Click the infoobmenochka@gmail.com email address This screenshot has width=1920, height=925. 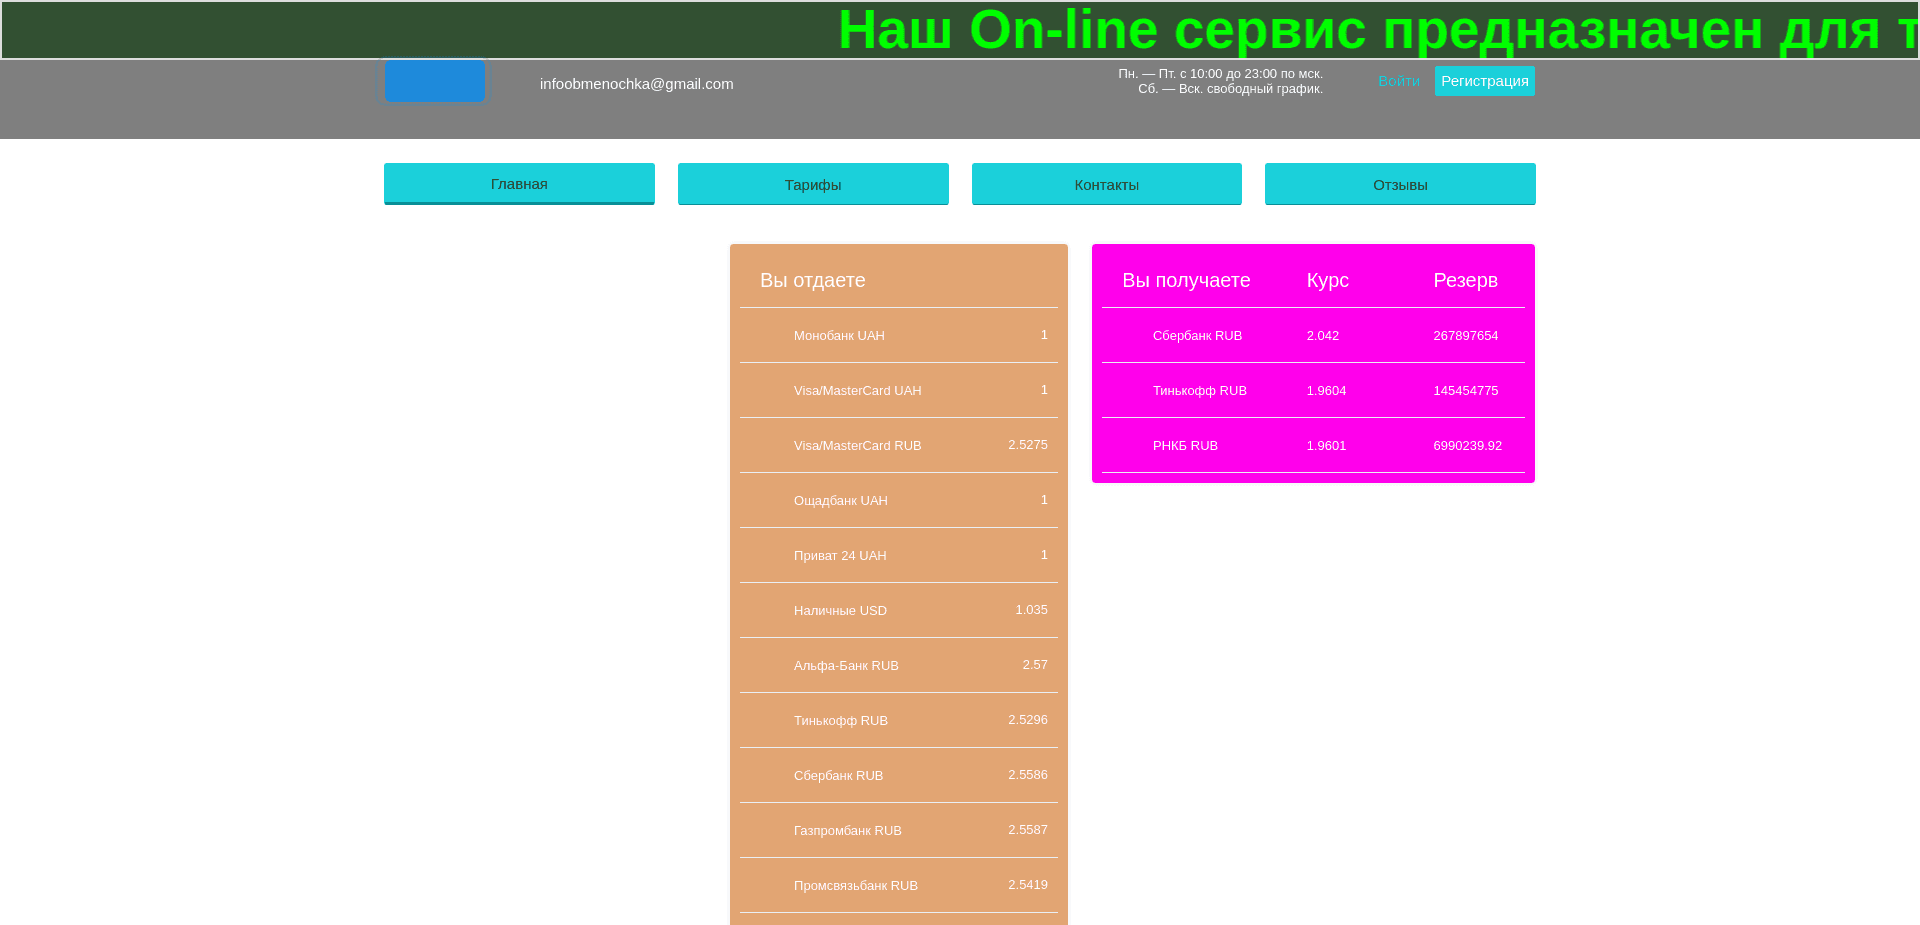636,83
